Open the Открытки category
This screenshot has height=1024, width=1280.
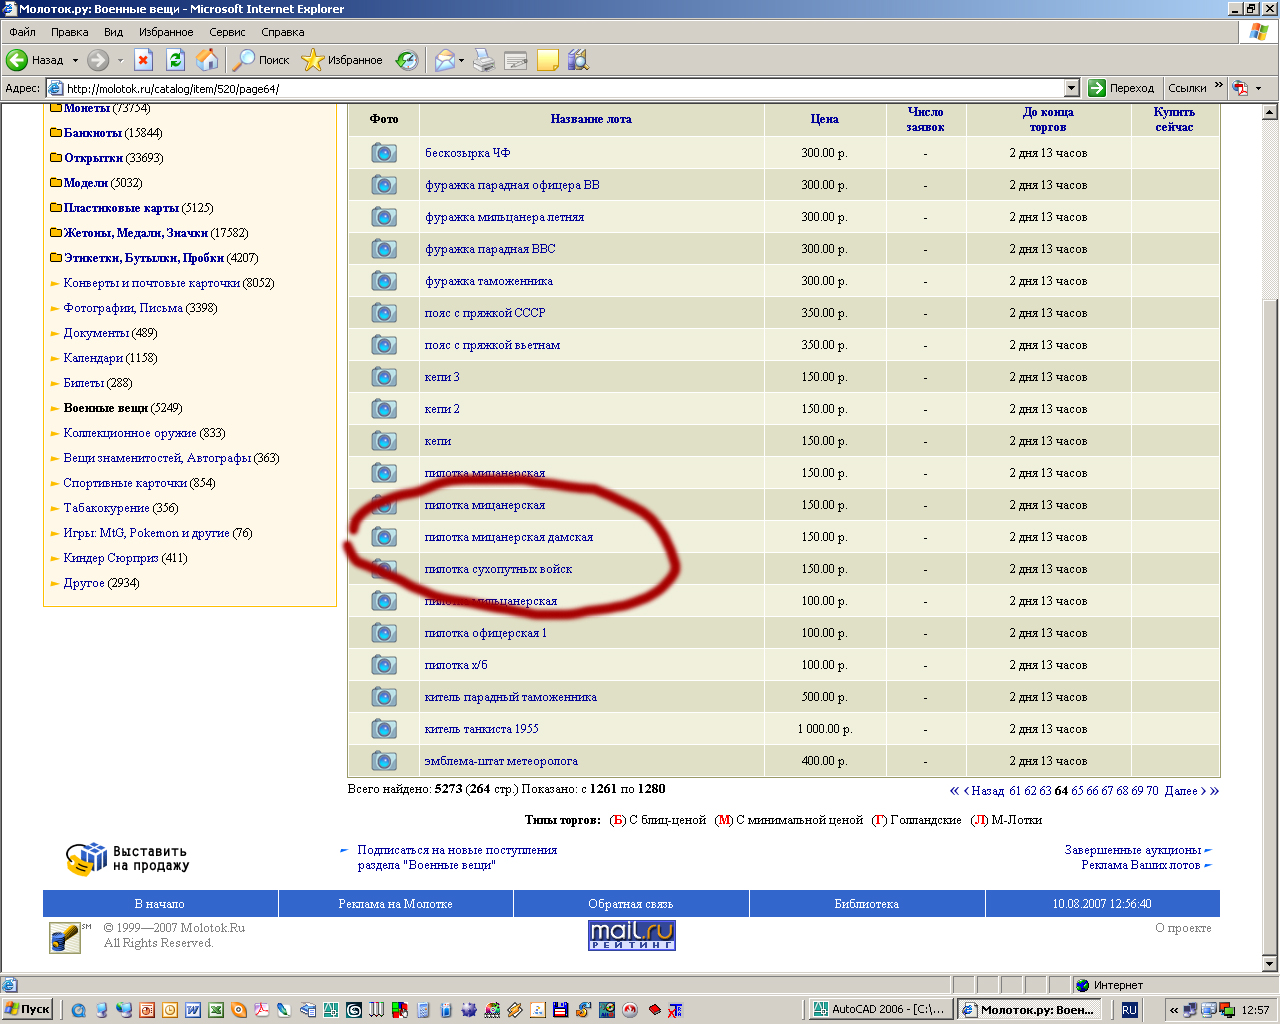click(x=93, y=158)
